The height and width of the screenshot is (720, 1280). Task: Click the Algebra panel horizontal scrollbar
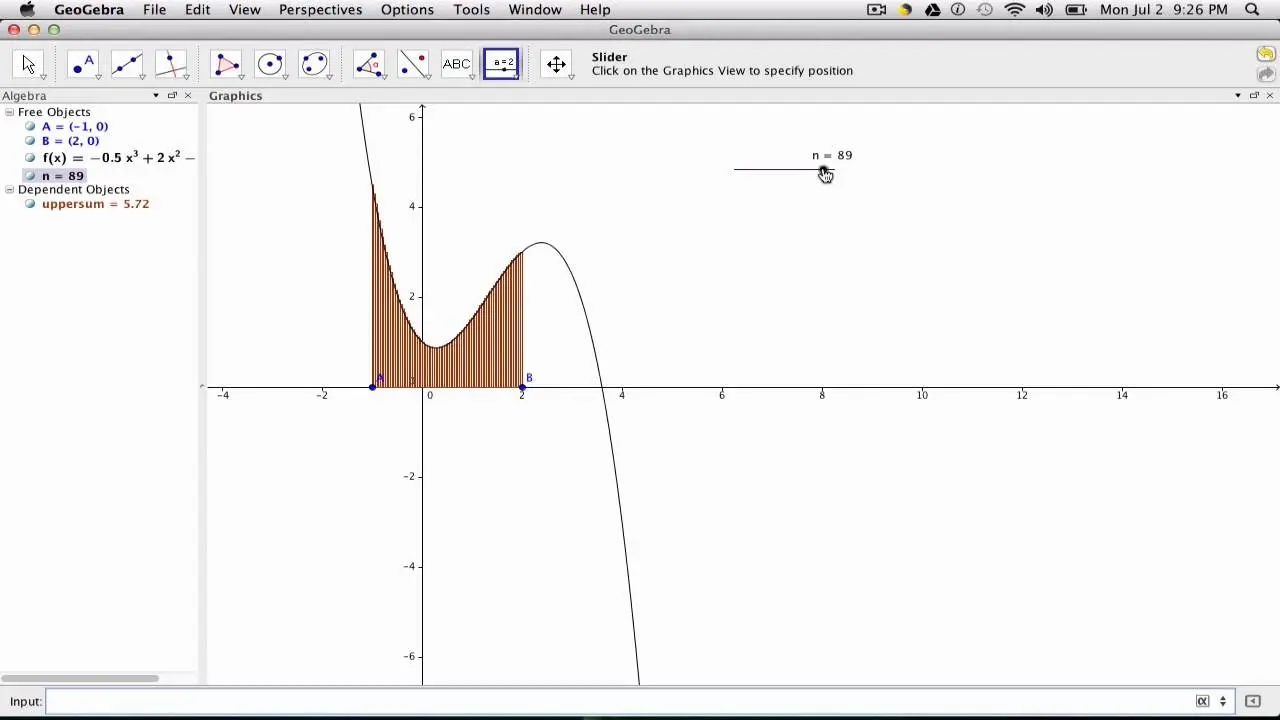[x=79, y=678]
